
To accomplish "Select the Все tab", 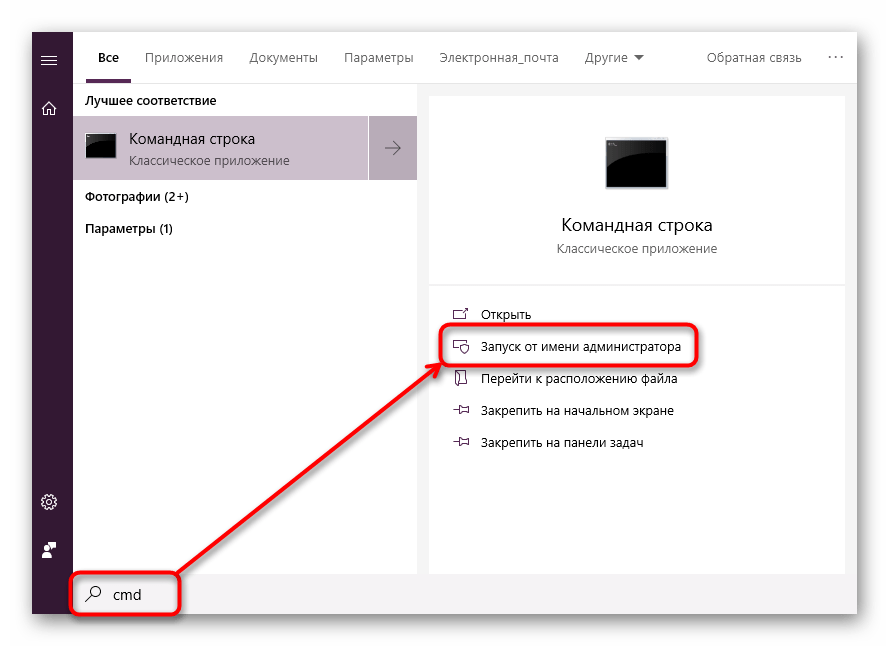I will point(108,58).
